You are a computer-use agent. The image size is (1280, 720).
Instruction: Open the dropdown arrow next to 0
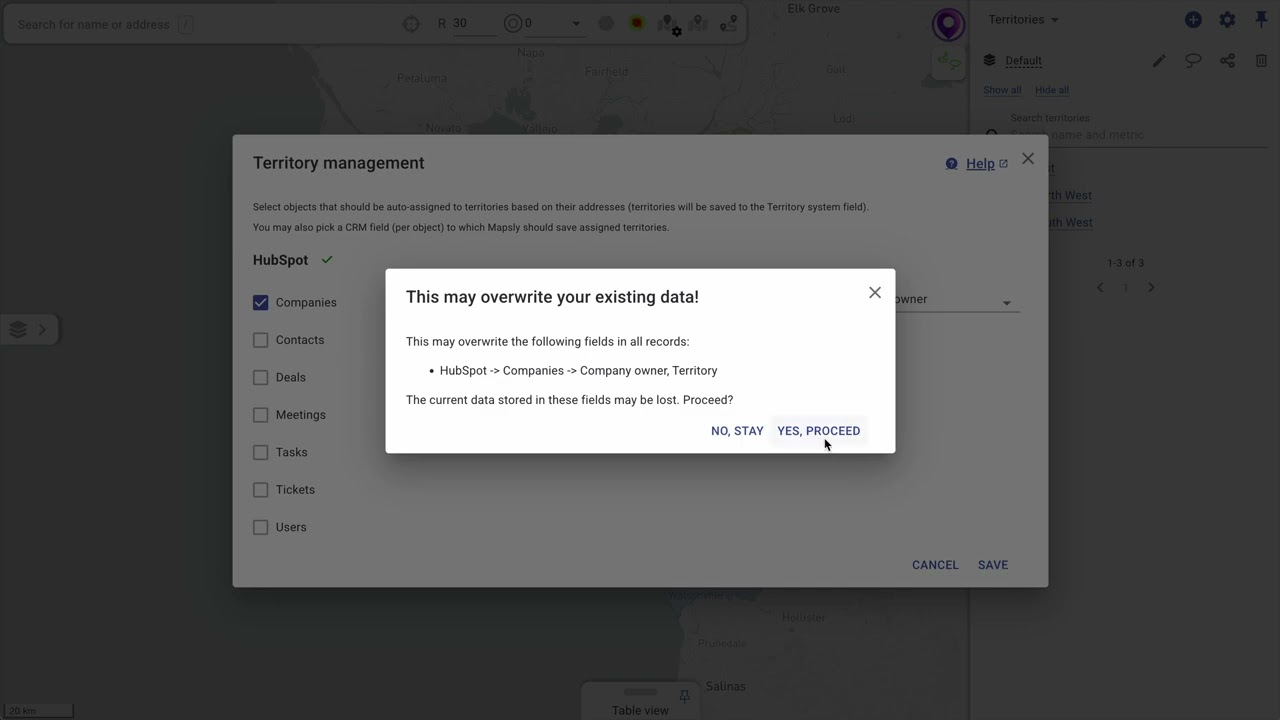coord(575,24)
